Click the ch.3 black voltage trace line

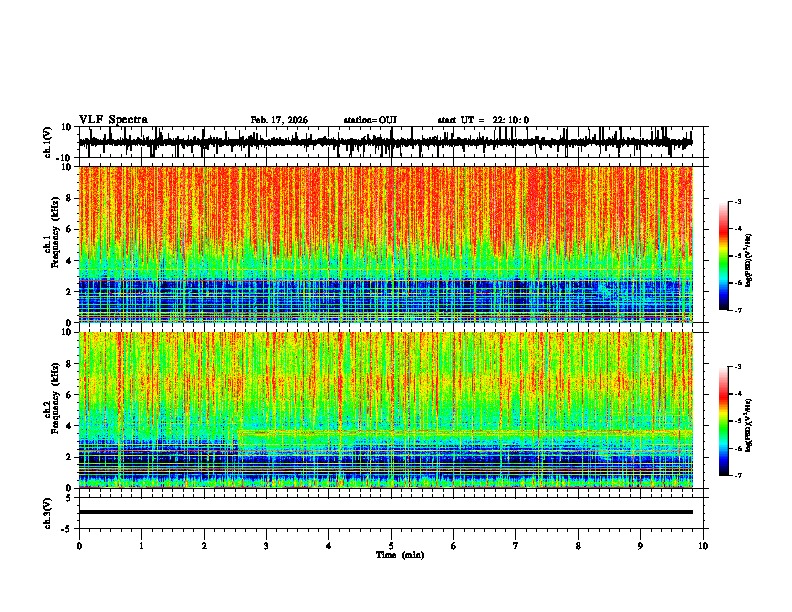point(386,512)
